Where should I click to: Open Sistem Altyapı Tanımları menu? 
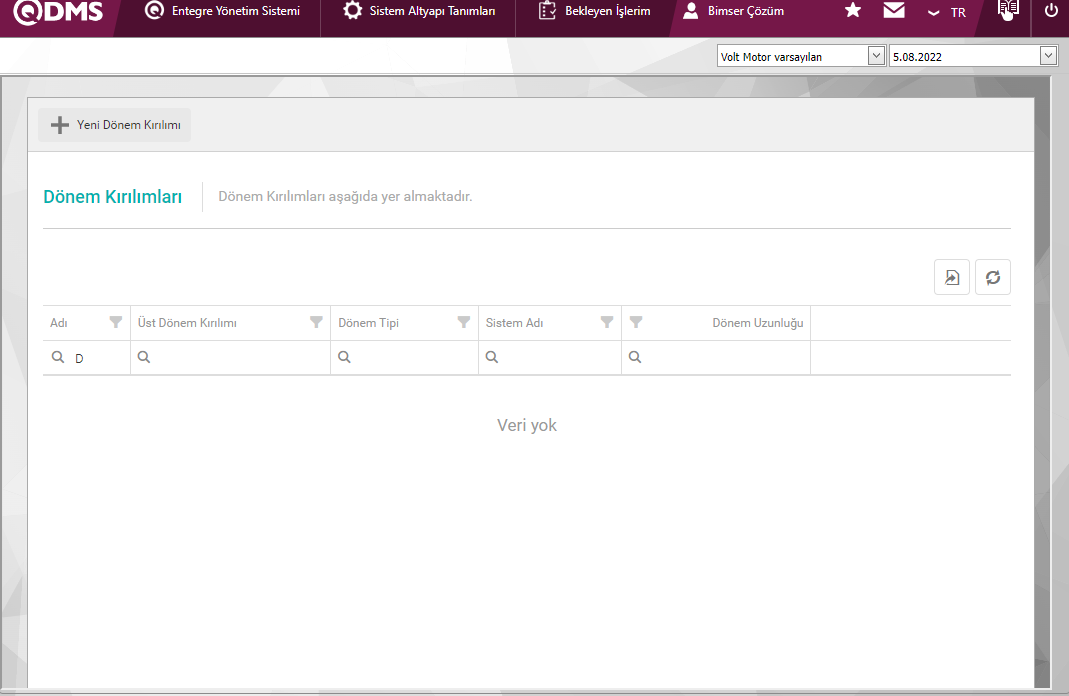(419, 12)
